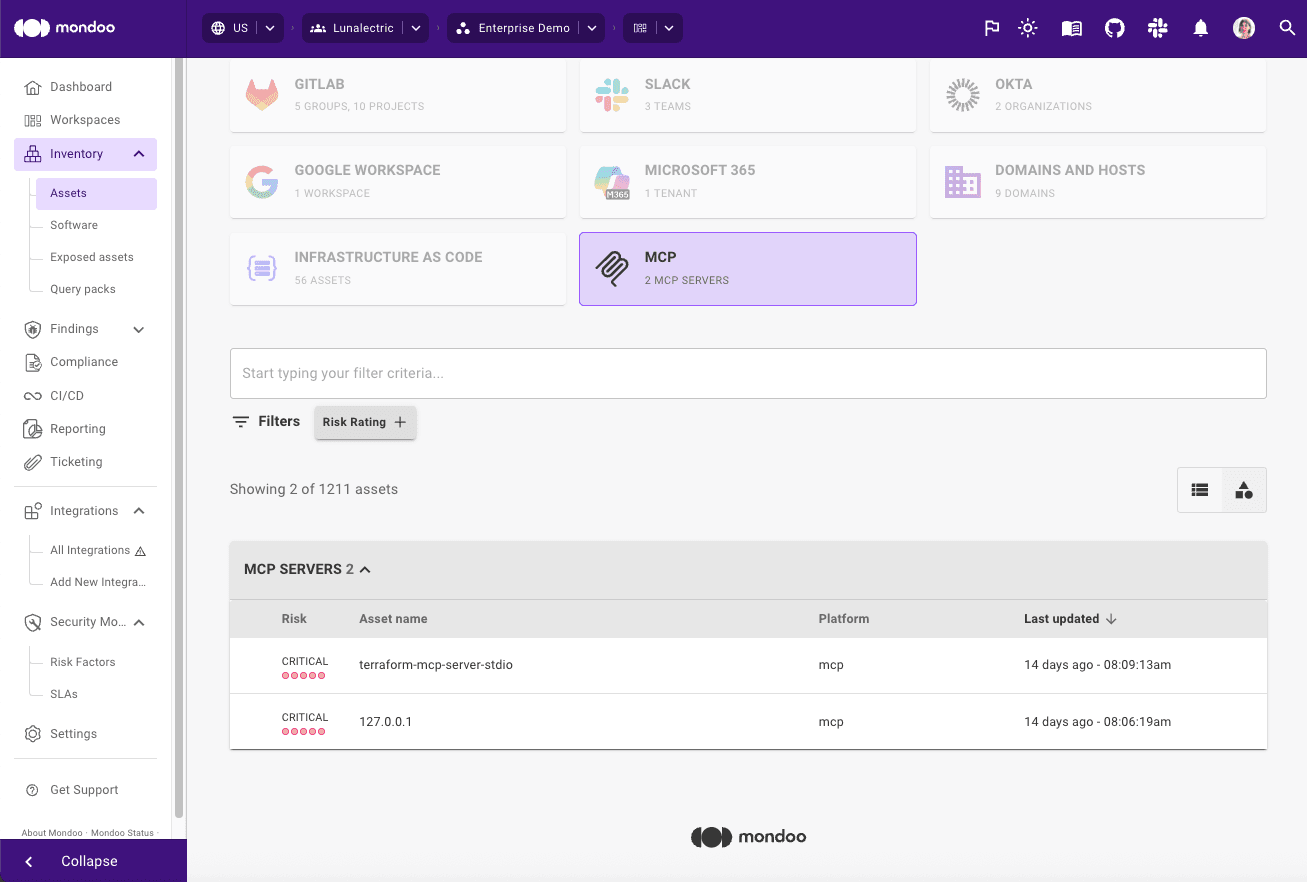Open notifications via the bell icon
Viewport: 1307px width, 882px height.
click(x=1200, y=28)
